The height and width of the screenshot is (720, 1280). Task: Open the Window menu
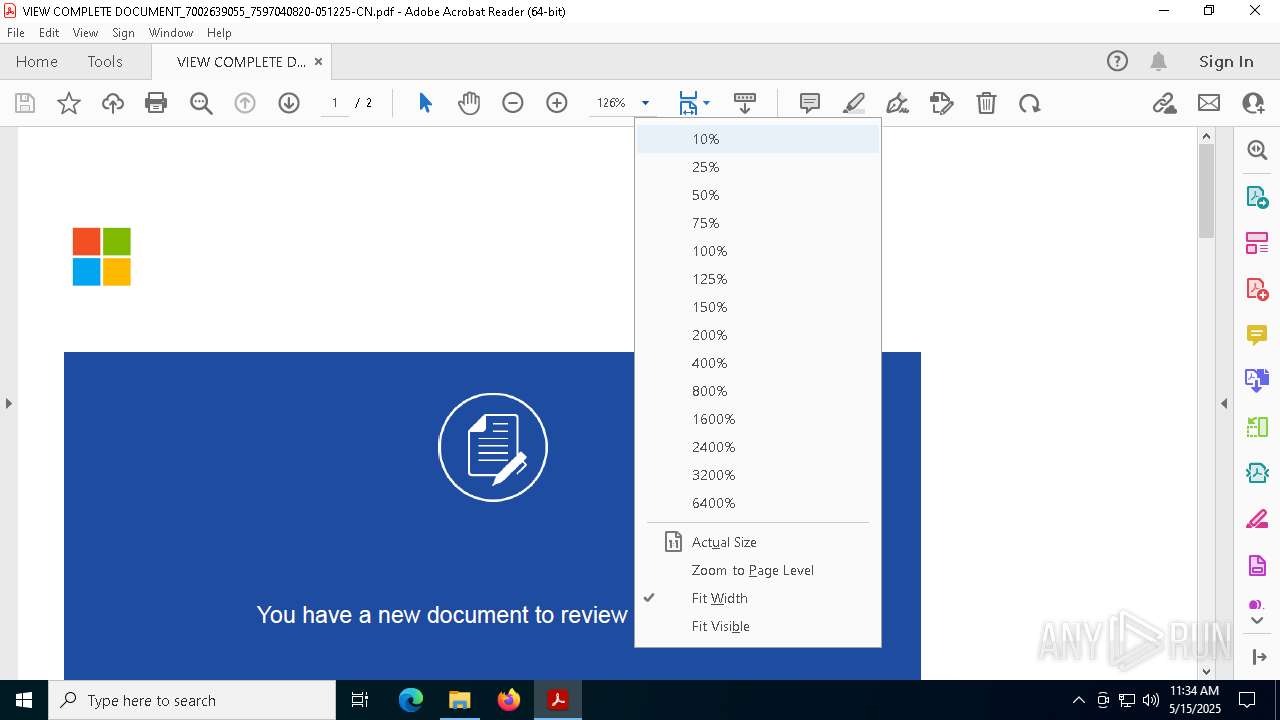(x=171, y=33)
